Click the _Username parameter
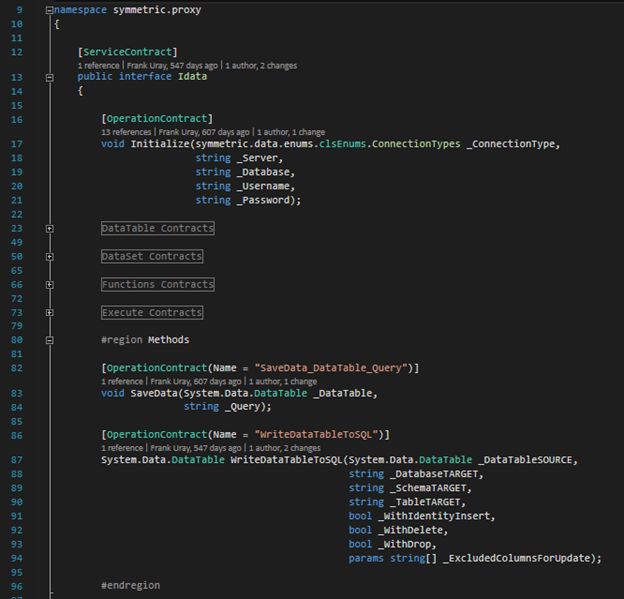This screenshot has height=599, width=624. (x=263, y=186)
